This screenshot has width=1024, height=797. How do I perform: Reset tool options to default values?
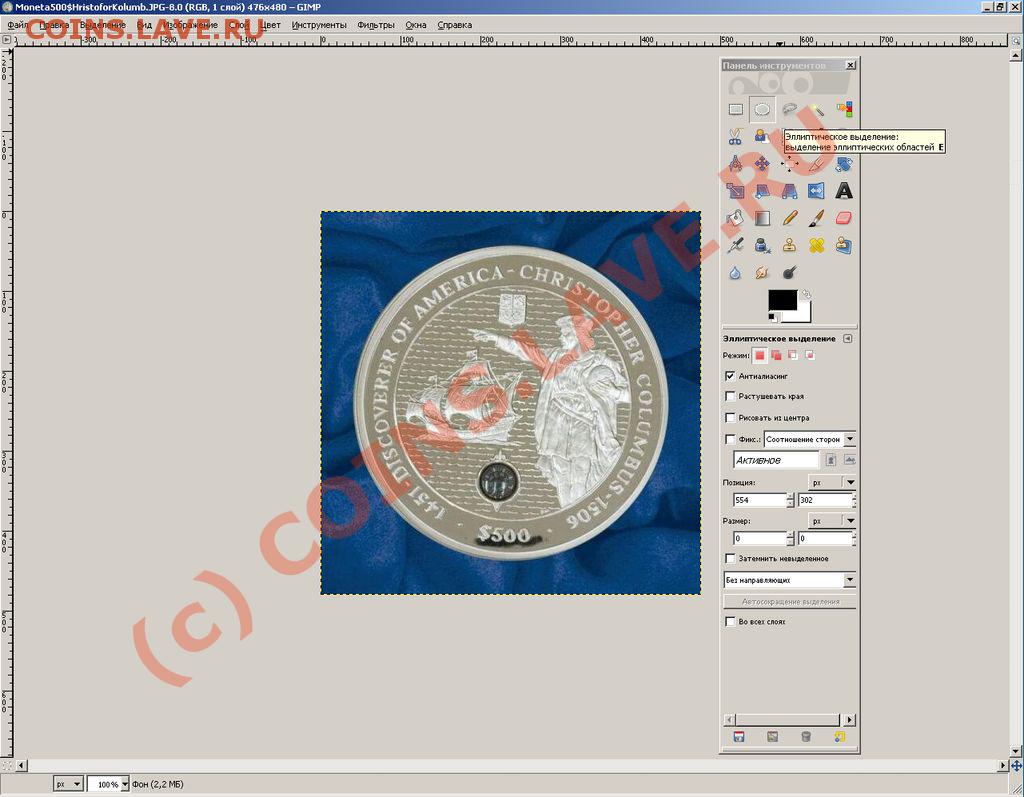839,737
